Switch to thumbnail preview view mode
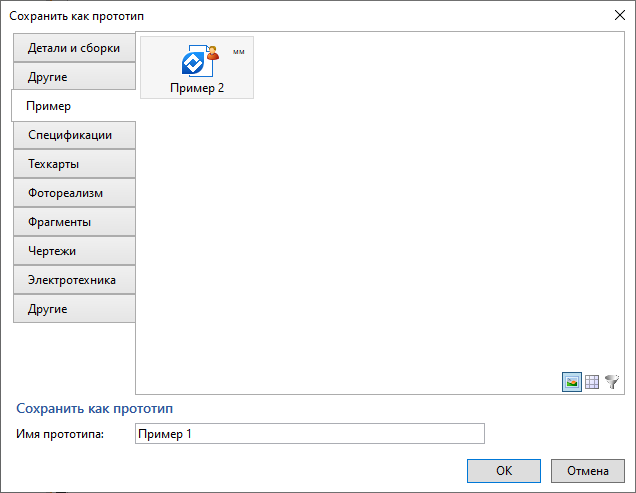 pyautogui.click(x=572, y=381)
